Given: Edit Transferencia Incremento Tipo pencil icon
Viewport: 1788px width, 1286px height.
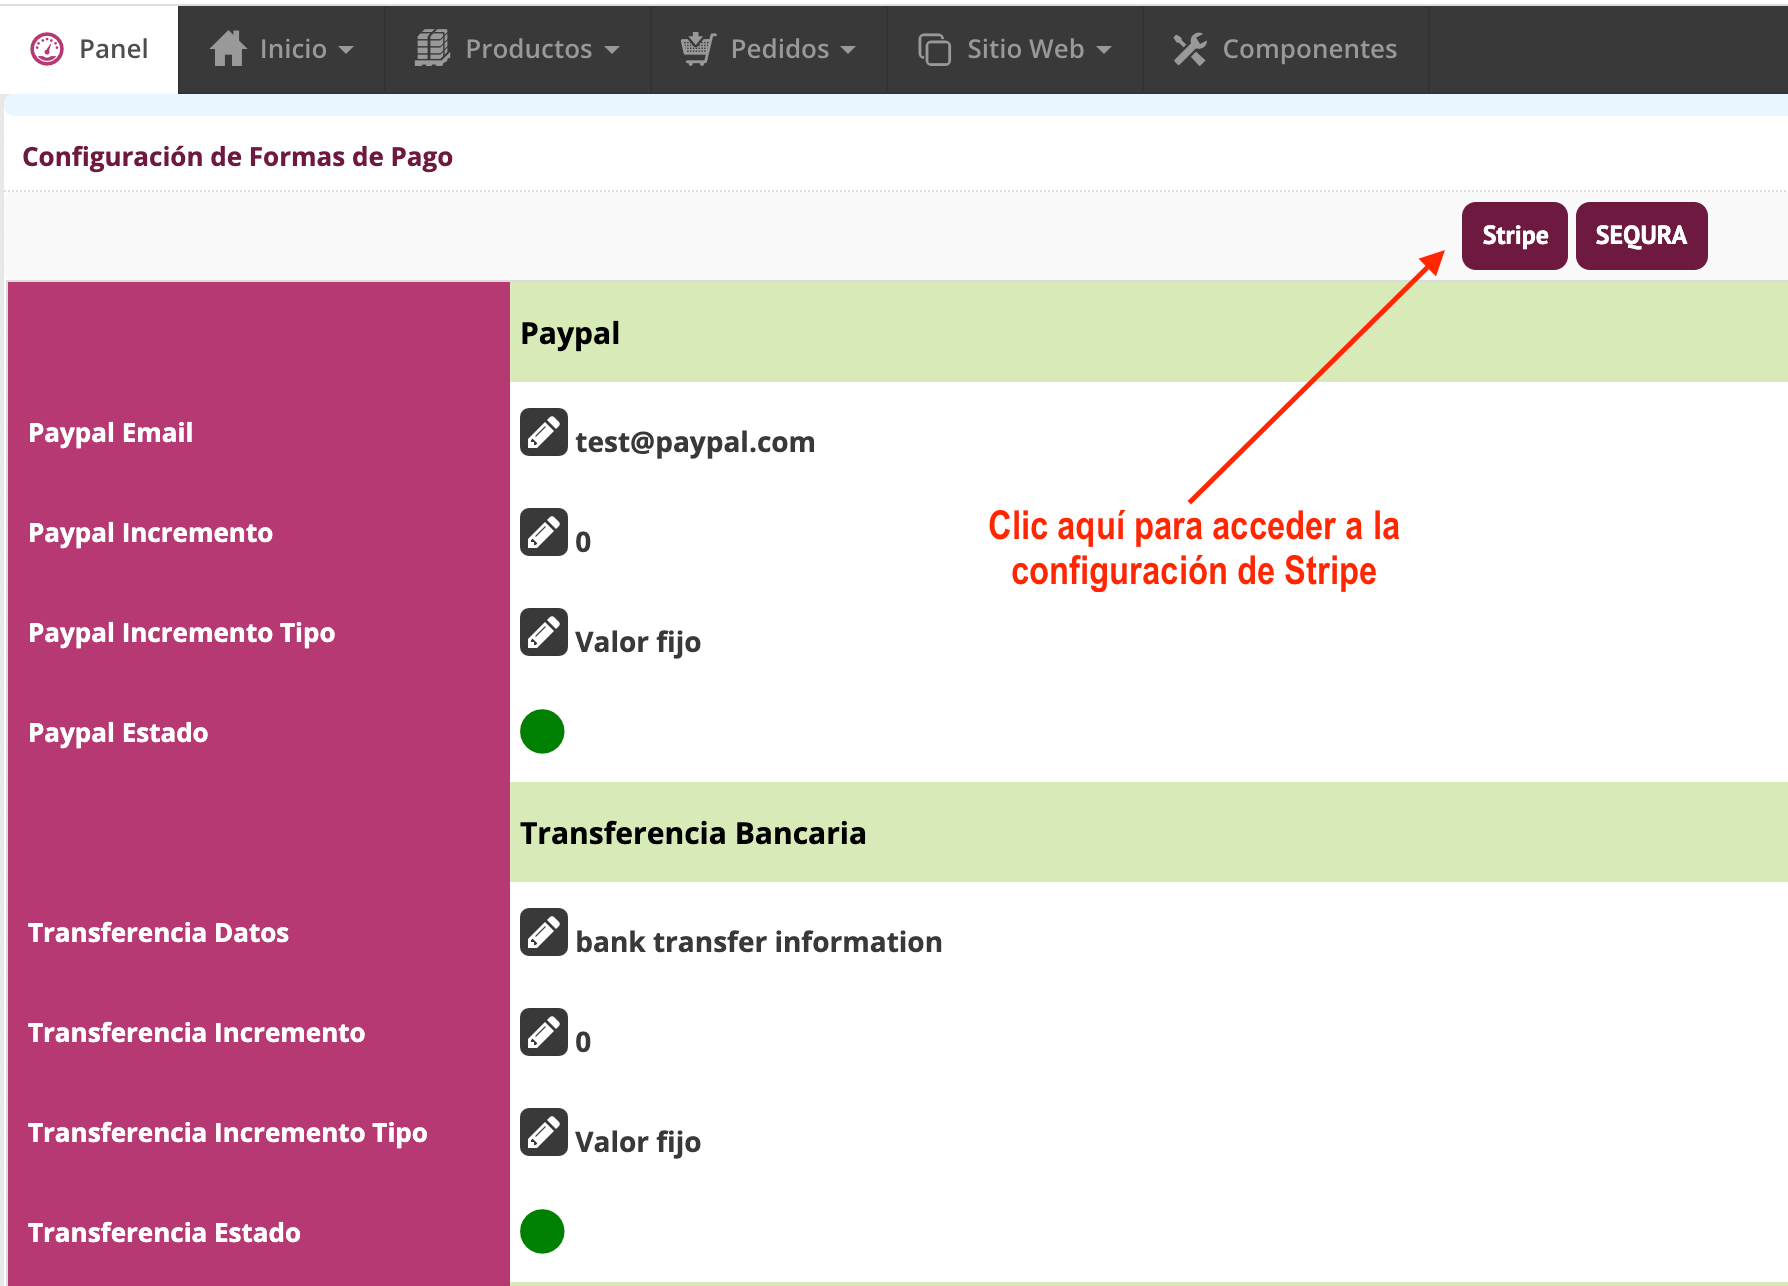Looking at the screenshot, I should coord(544,1132).
